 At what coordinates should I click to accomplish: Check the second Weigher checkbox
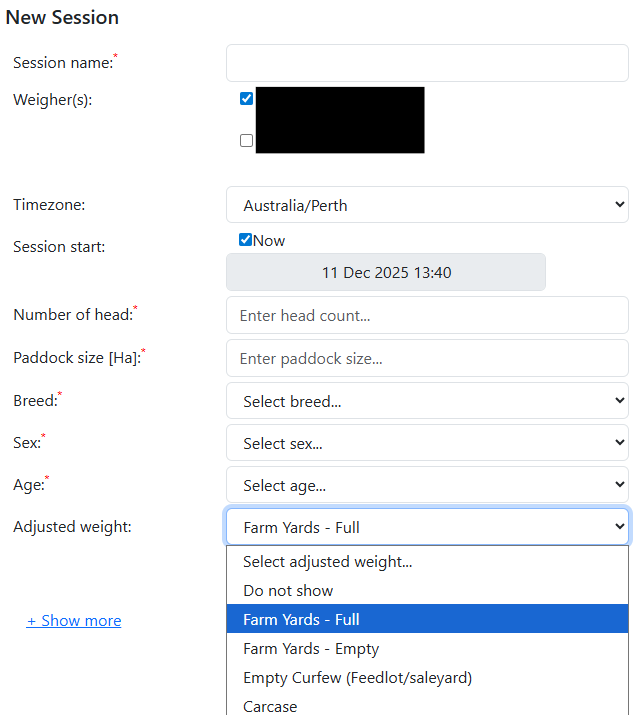[x=247, y=141]
